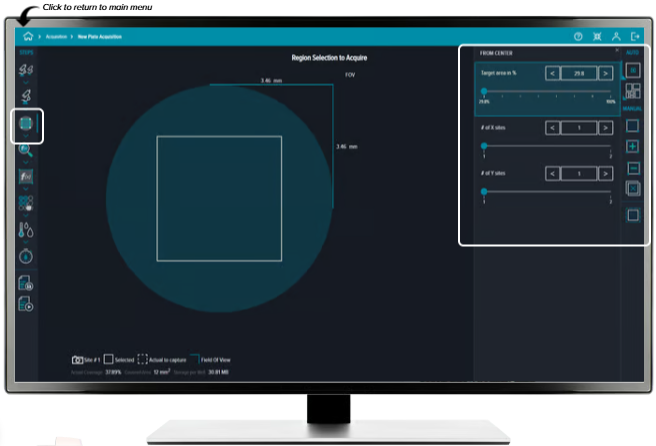This screenshot has width=656, height=446.
Task: Select the Auto multi-site grid layout icon
Action: [x=633, y=91]
